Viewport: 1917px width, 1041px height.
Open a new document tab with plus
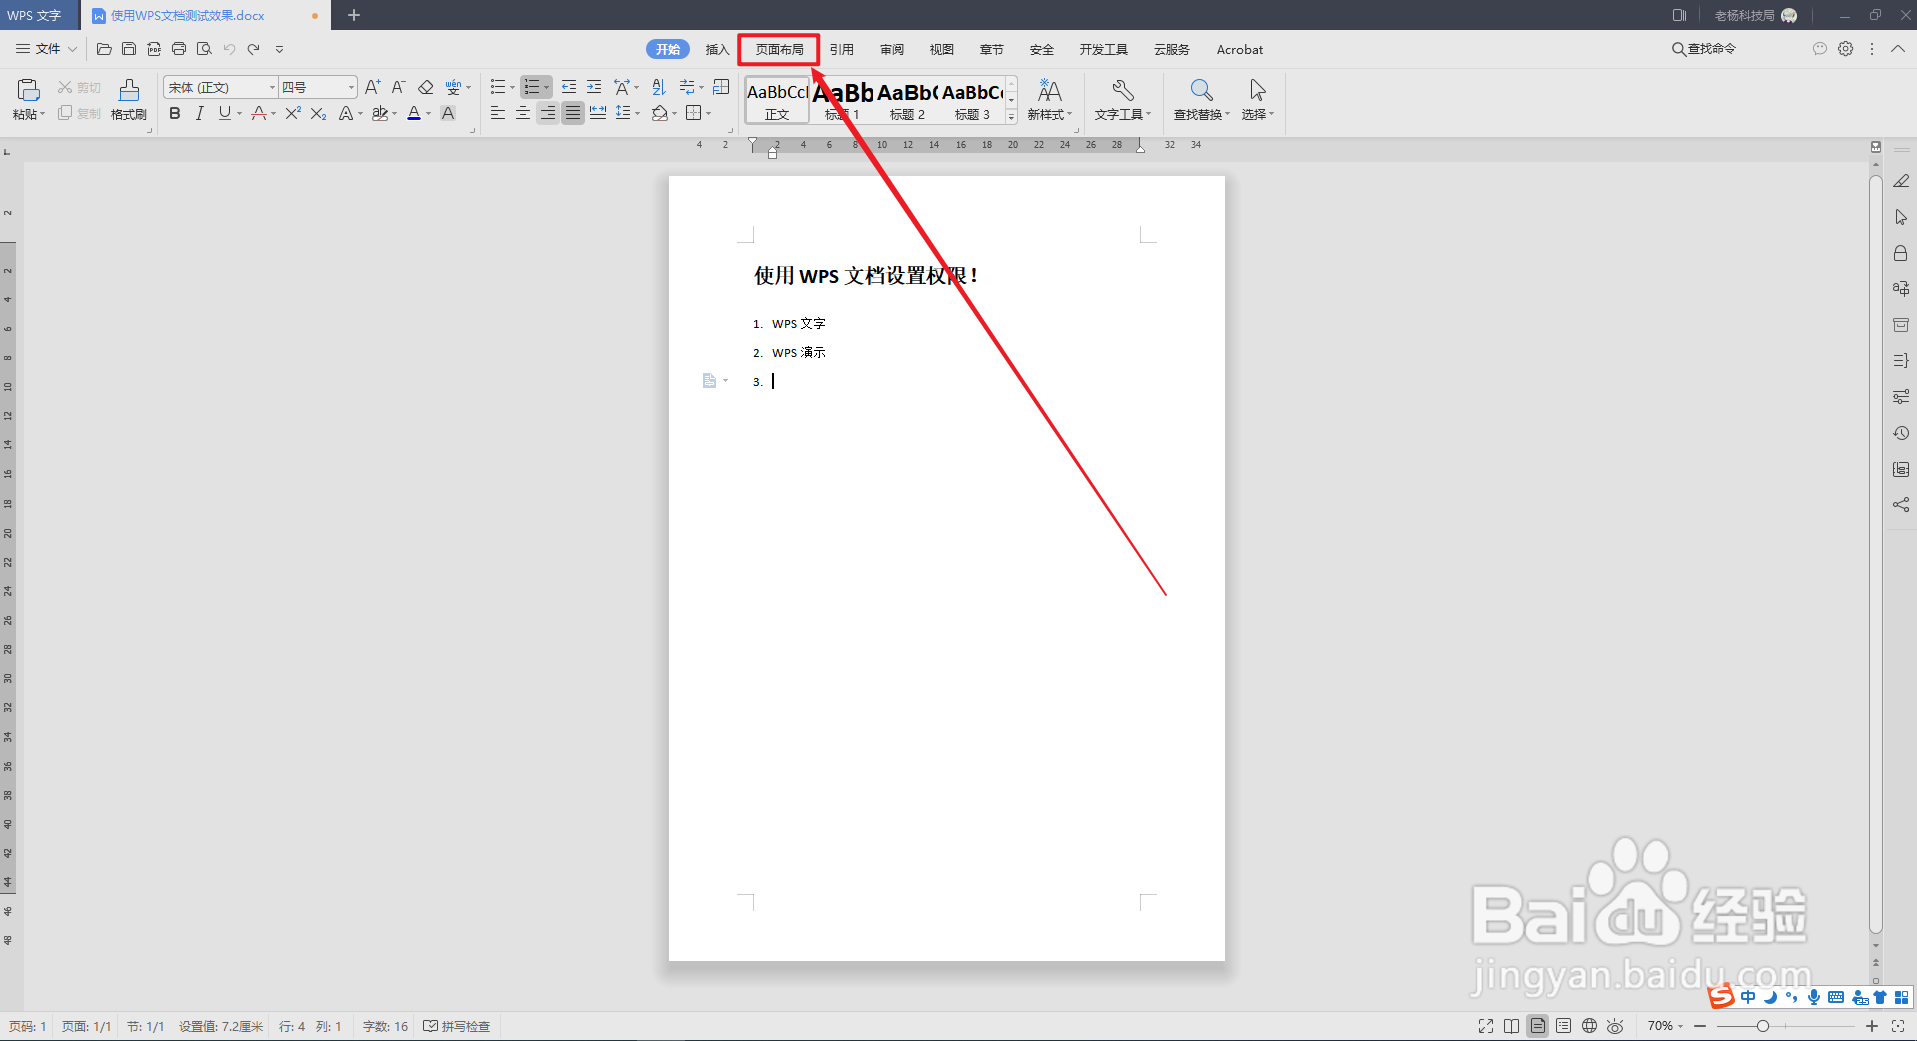(354, 15)
